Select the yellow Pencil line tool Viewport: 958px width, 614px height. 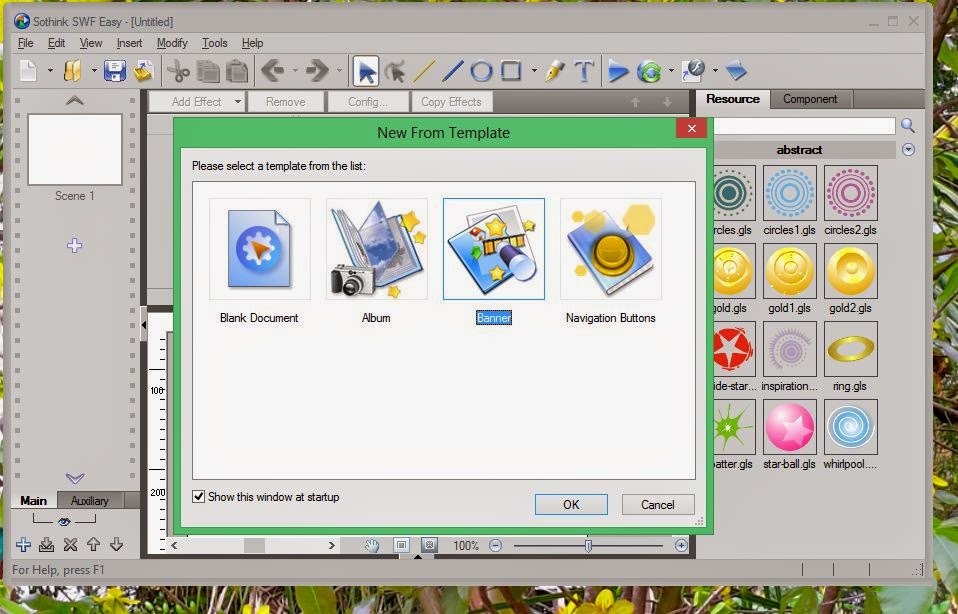pos(424,71)
